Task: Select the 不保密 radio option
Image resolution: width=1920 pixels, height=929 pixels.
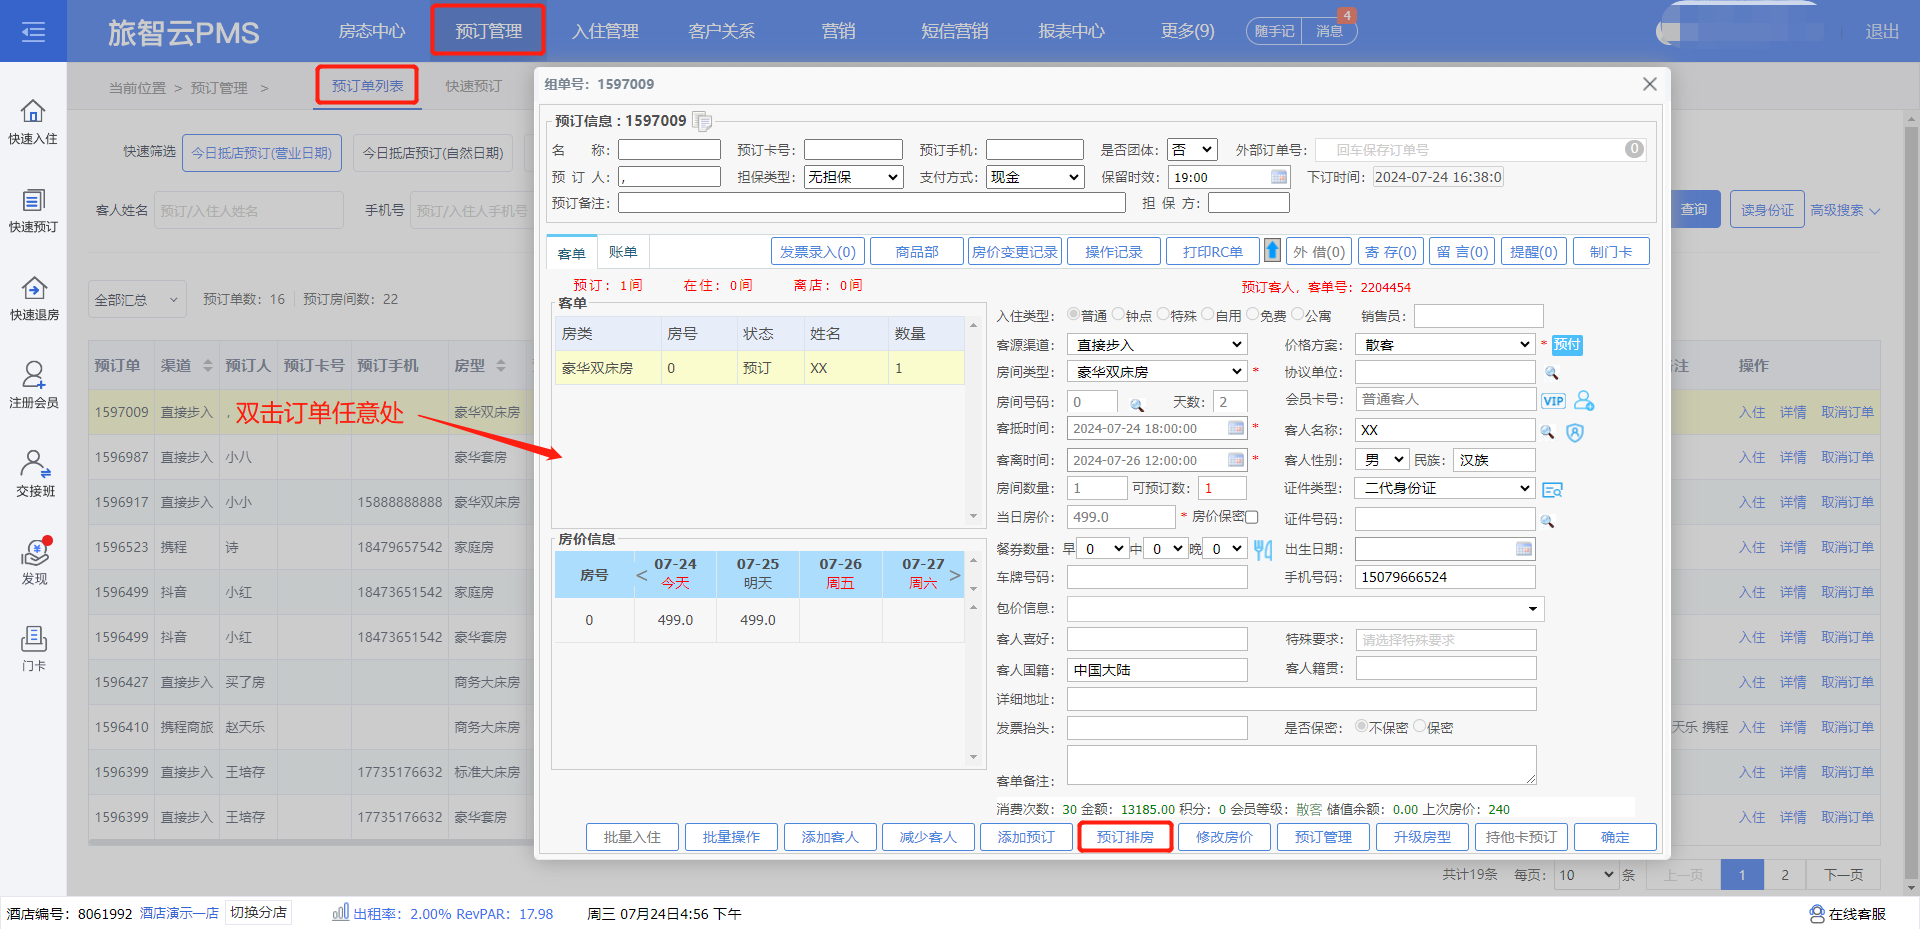Action: [x=1361, y=726]
